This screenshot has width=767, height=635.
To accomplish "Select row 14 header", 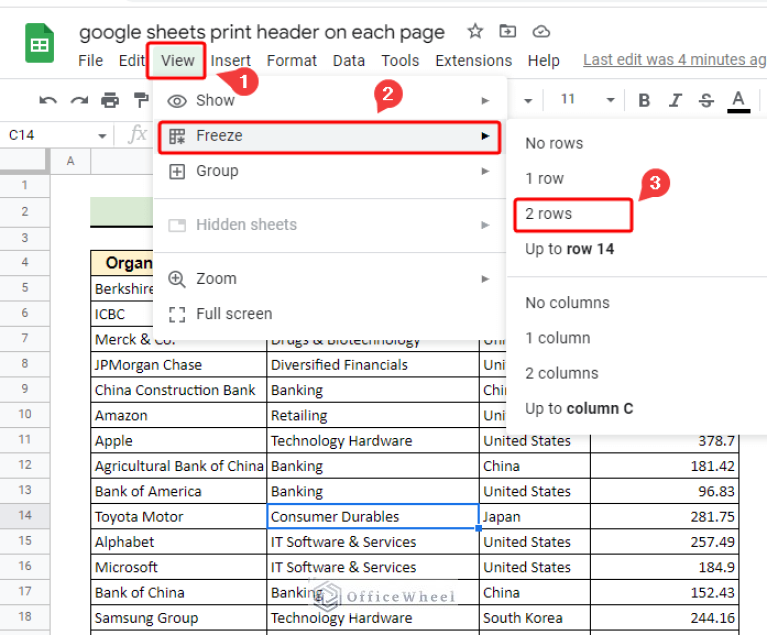I will (x=24, y=516).
